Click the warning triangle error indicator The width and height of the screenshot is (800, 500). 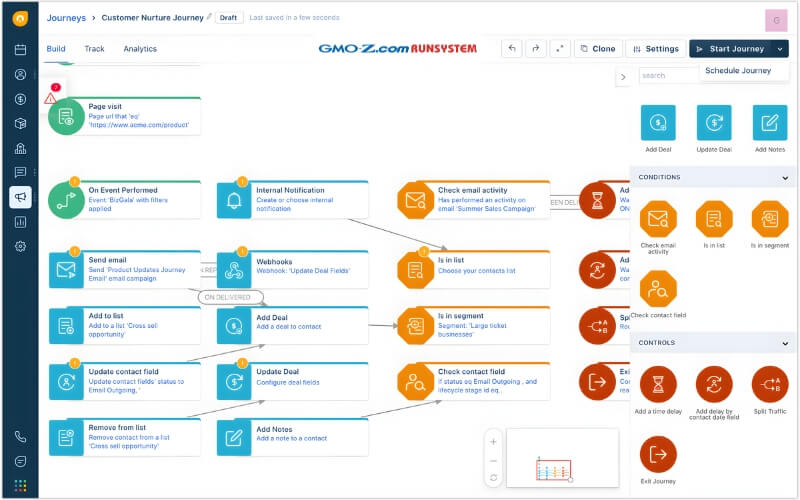tap(50, 98)
